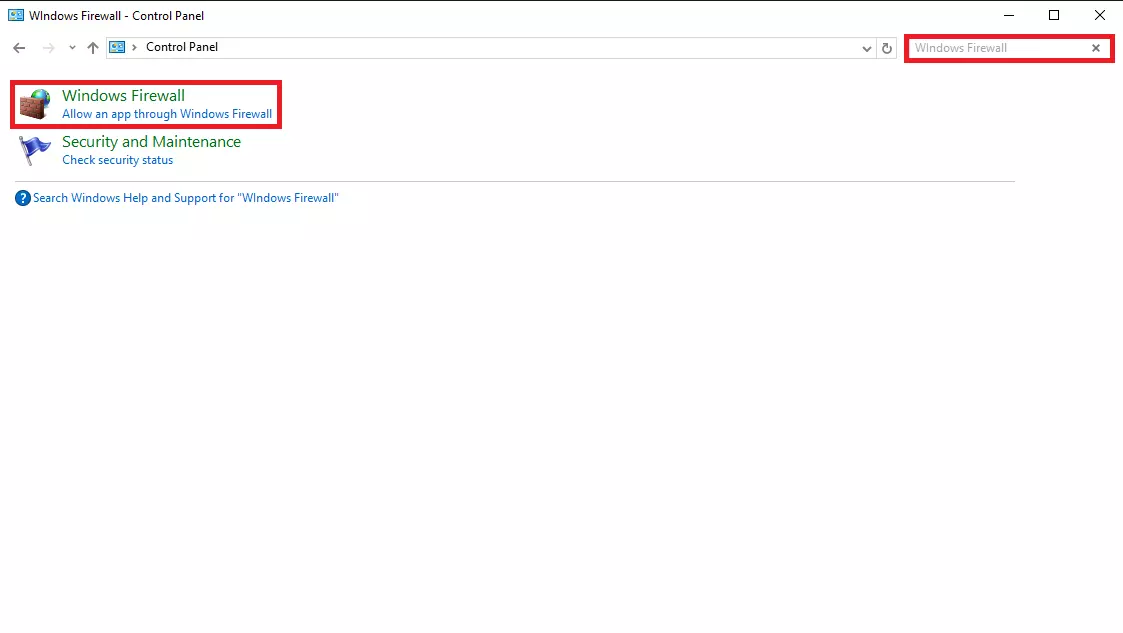Refresh the Control Panel view
Image resolution: width=1123 pixels, height=633 pixels.
tap(887, 48)
